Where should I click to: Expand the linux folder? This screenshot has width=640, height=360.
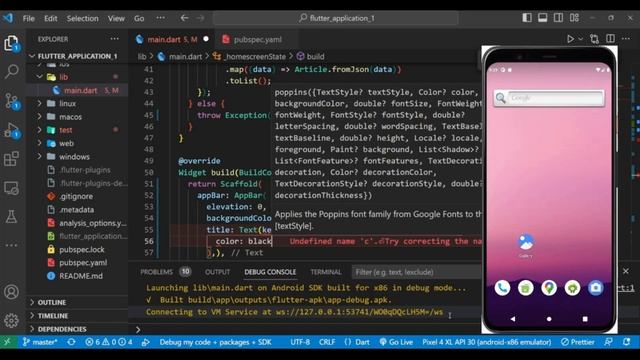pos(78,104)
